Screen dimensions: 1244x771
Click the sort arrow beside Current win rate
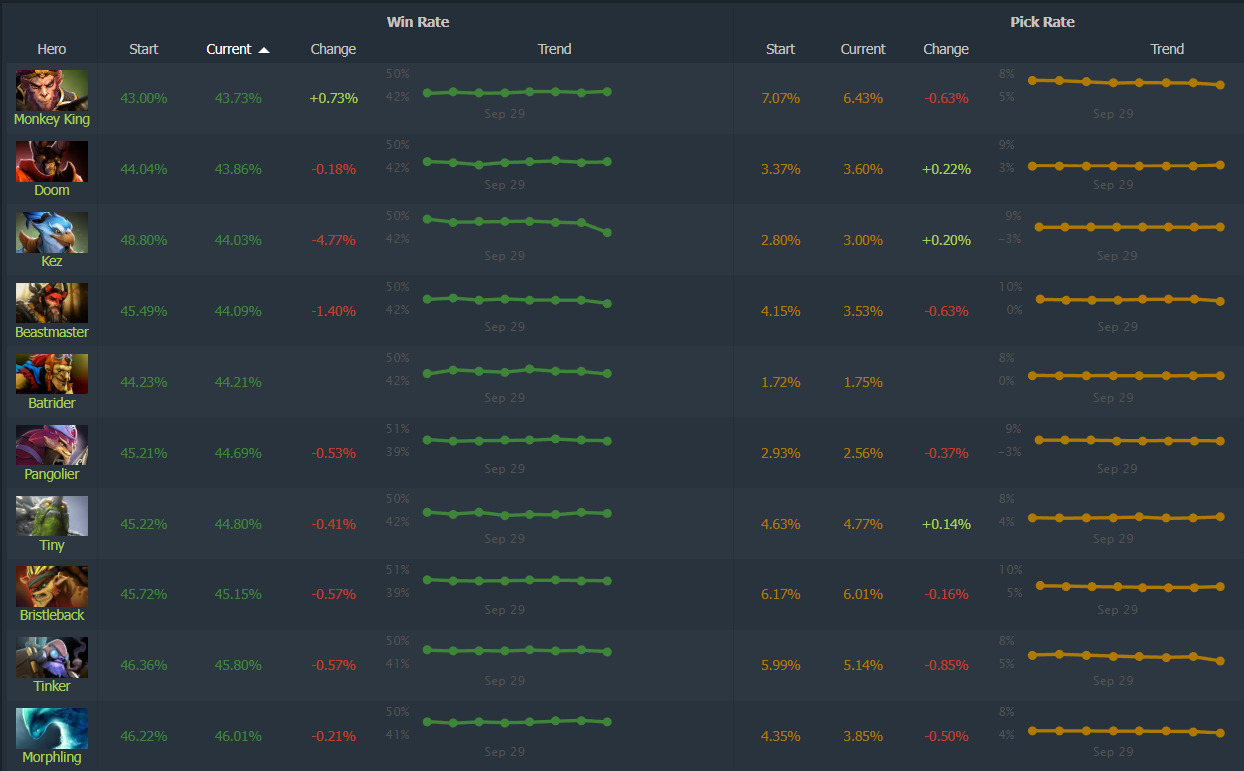[x=264, y=49]
